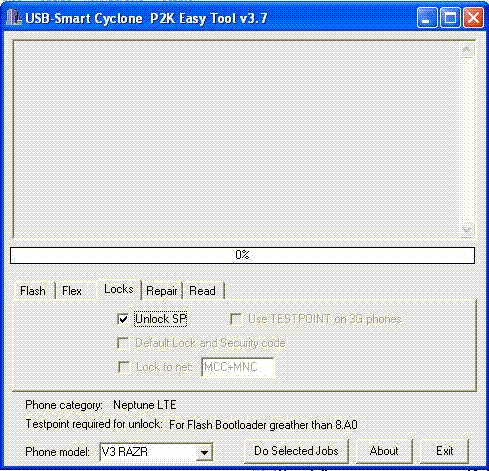Open the Flex tab
Viewport: 489px width, 471px height.
(x=72, y=291)
